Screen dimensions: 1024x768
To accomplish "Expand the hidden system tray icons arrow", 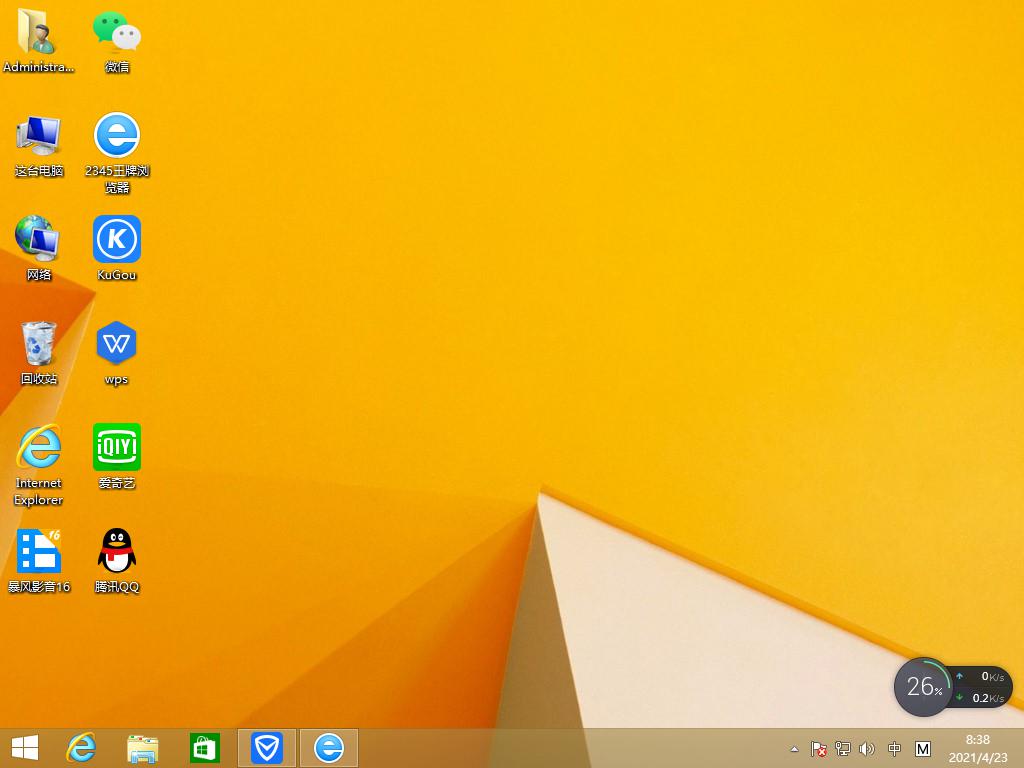I will [x=795, y=749].
